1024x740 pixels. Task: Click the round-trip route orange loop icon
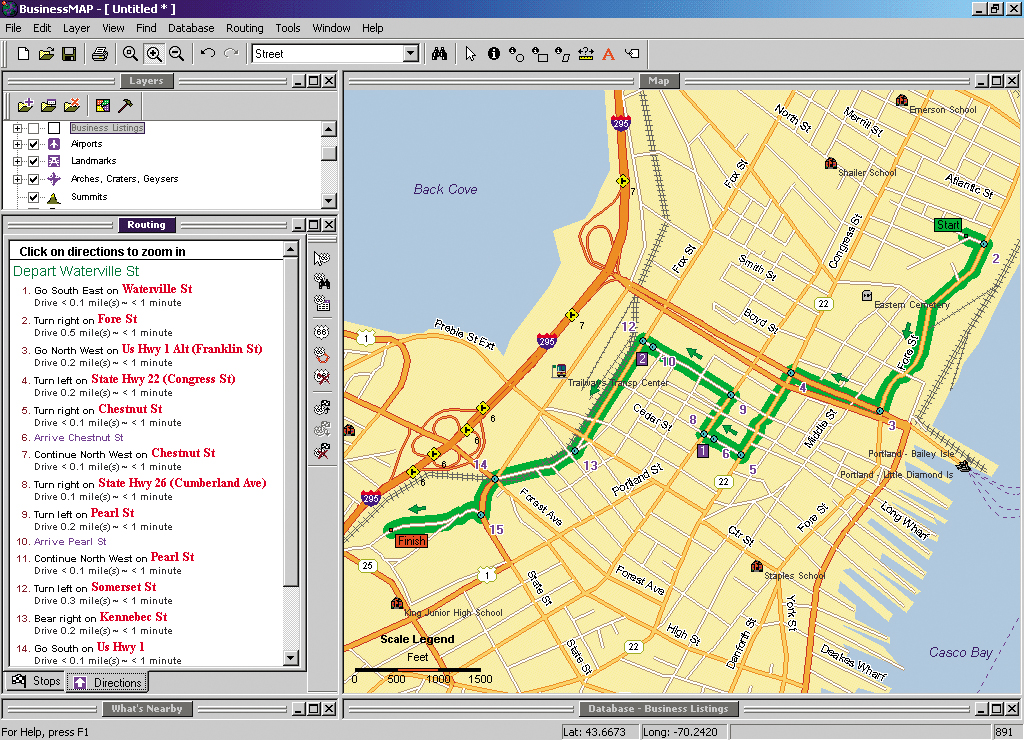(321, 355)
